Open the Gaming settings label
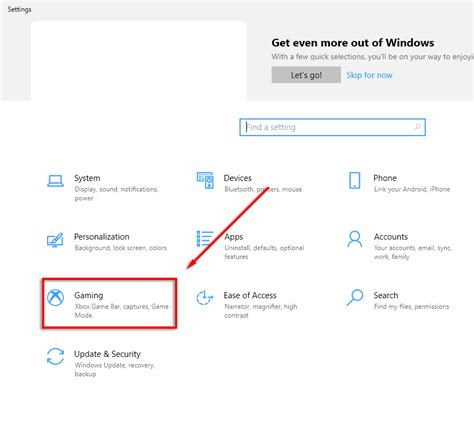Viewport: 474px width, 446px height. tap(89, 295)
